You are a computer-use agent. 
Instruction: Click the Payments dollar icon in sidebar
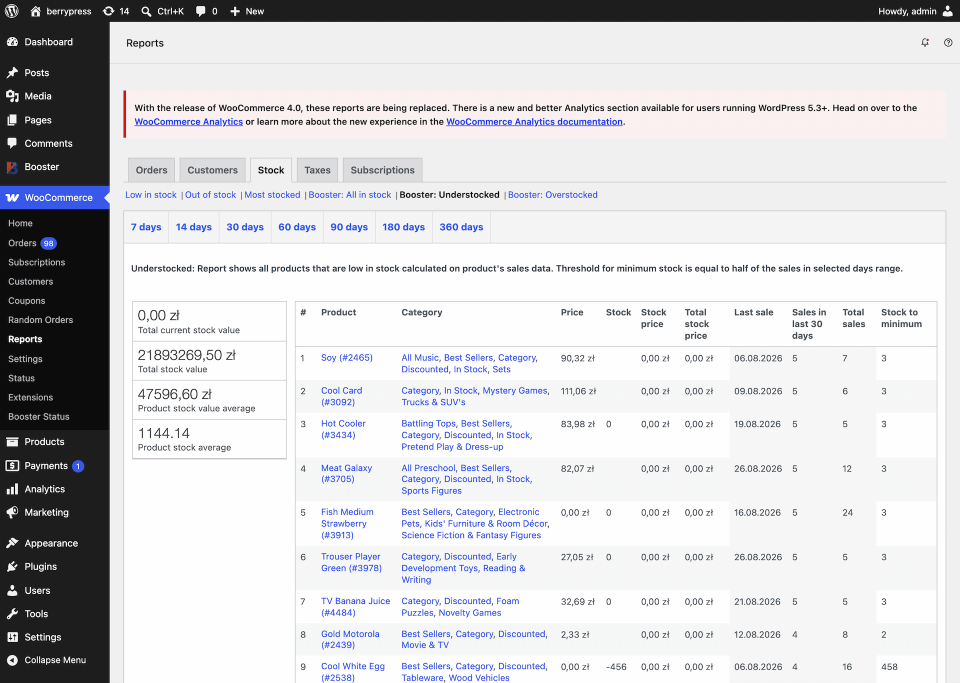[x=12, y=466]
